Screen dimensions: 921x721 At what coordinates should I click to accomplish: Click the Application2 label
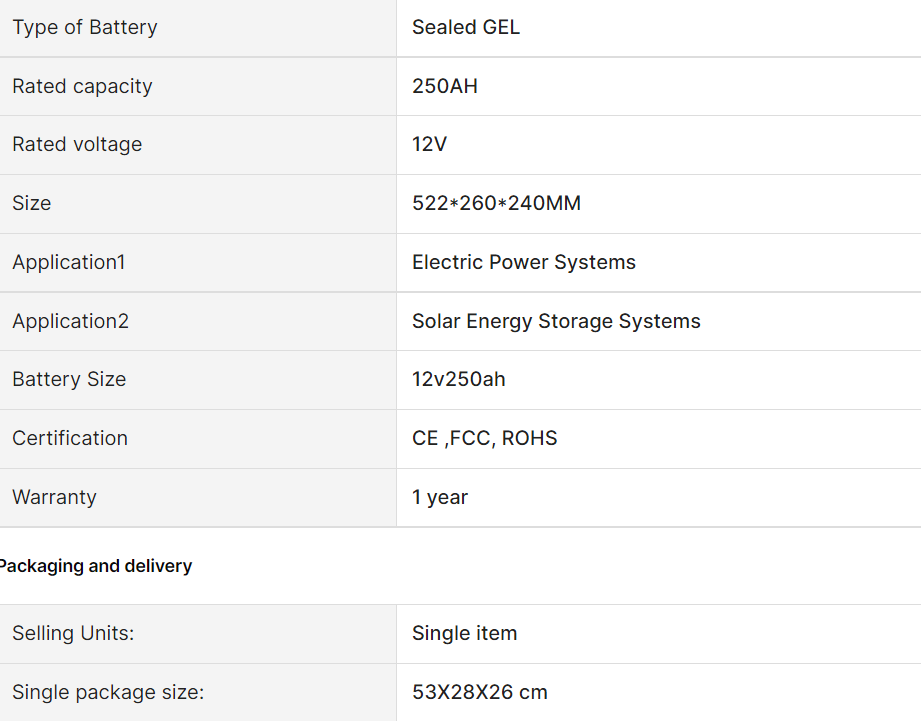point(70,322)
